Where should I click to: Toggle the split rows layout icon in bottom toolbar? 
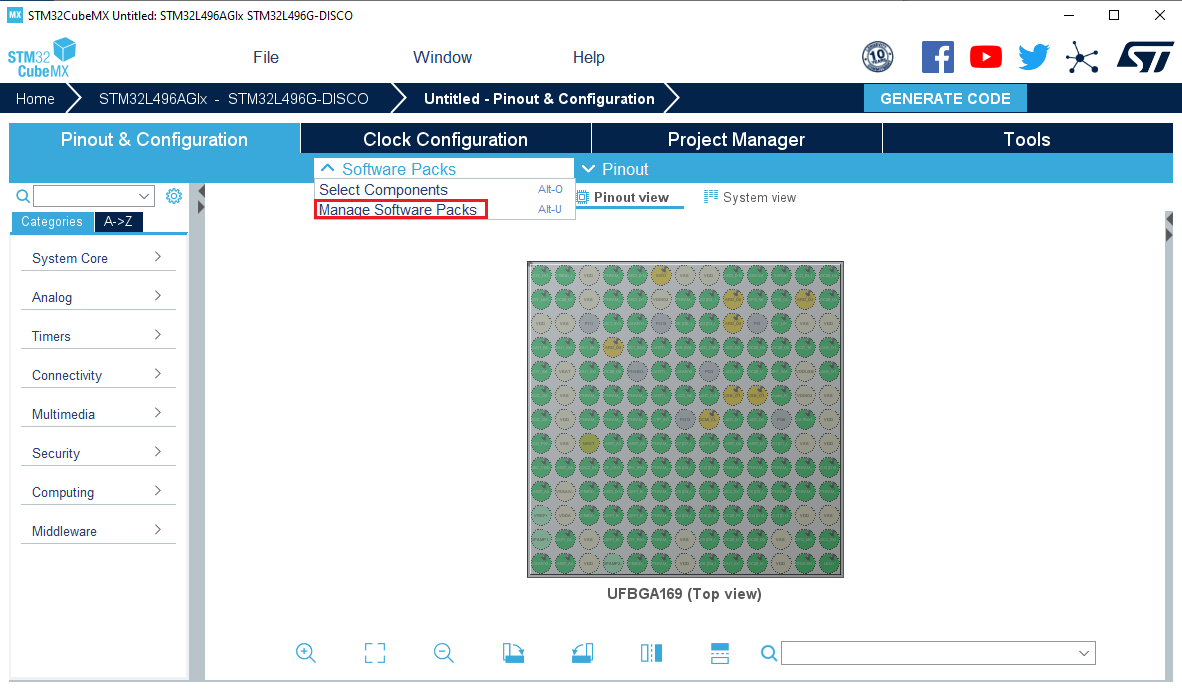point(720,653)
